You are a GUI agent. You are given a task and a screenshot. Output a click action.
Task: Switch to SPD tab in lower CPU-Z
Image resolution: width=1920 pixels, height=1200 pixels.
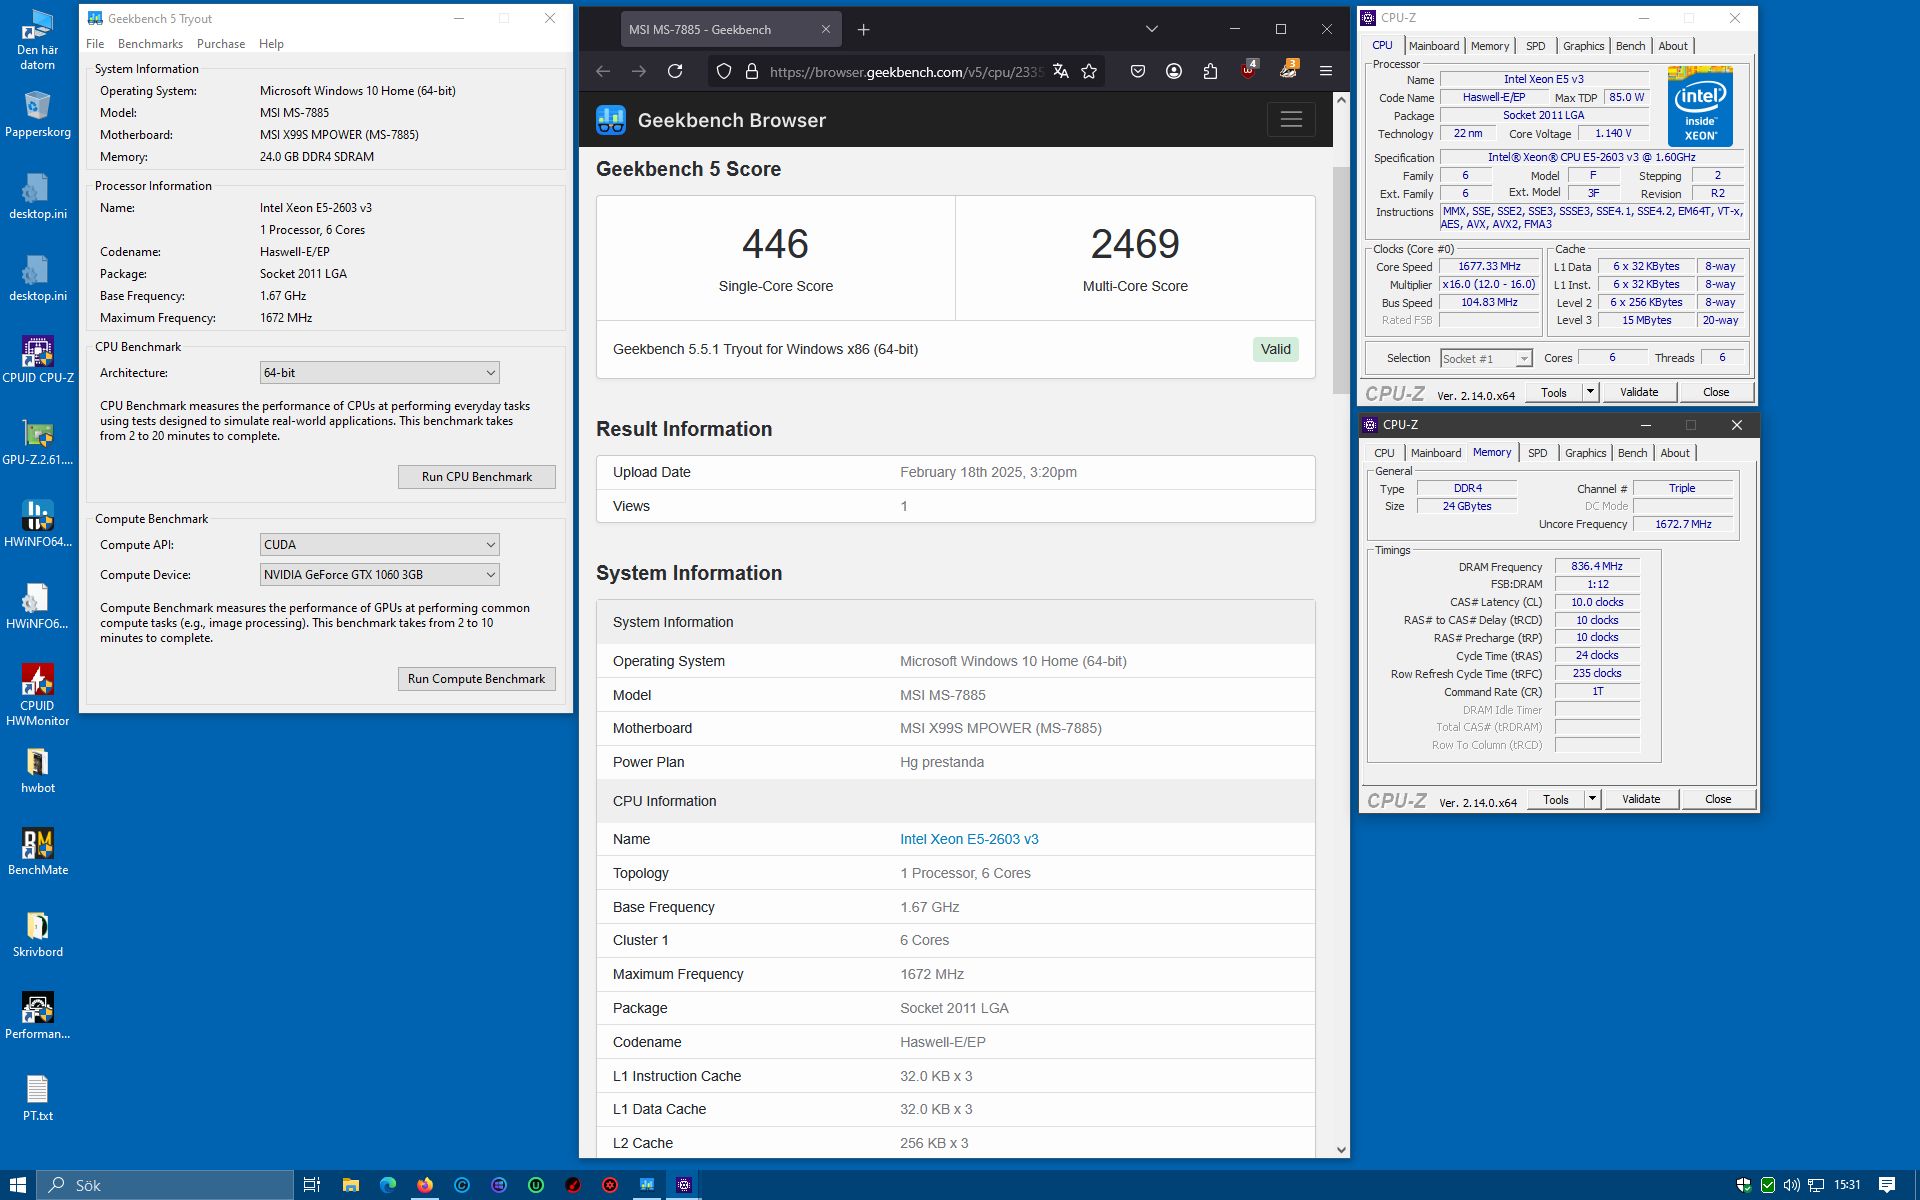1537,453
